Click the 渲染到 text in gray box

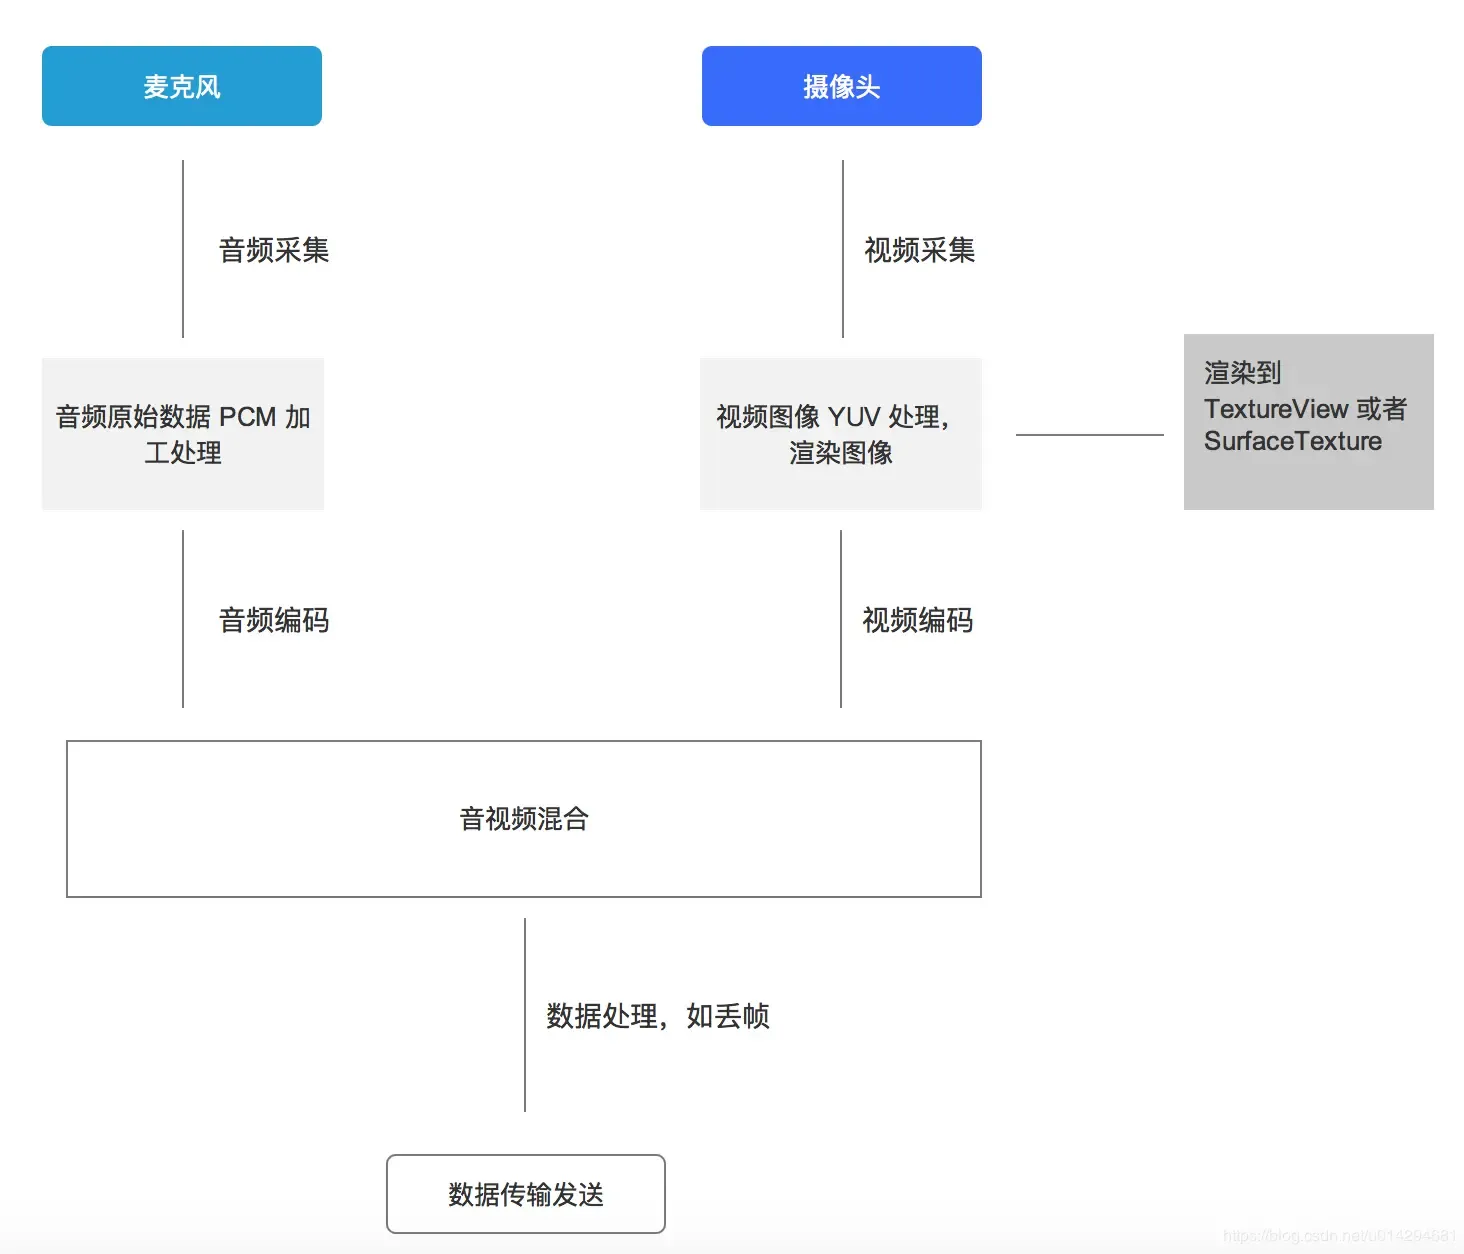click(x=1242, y=373)
